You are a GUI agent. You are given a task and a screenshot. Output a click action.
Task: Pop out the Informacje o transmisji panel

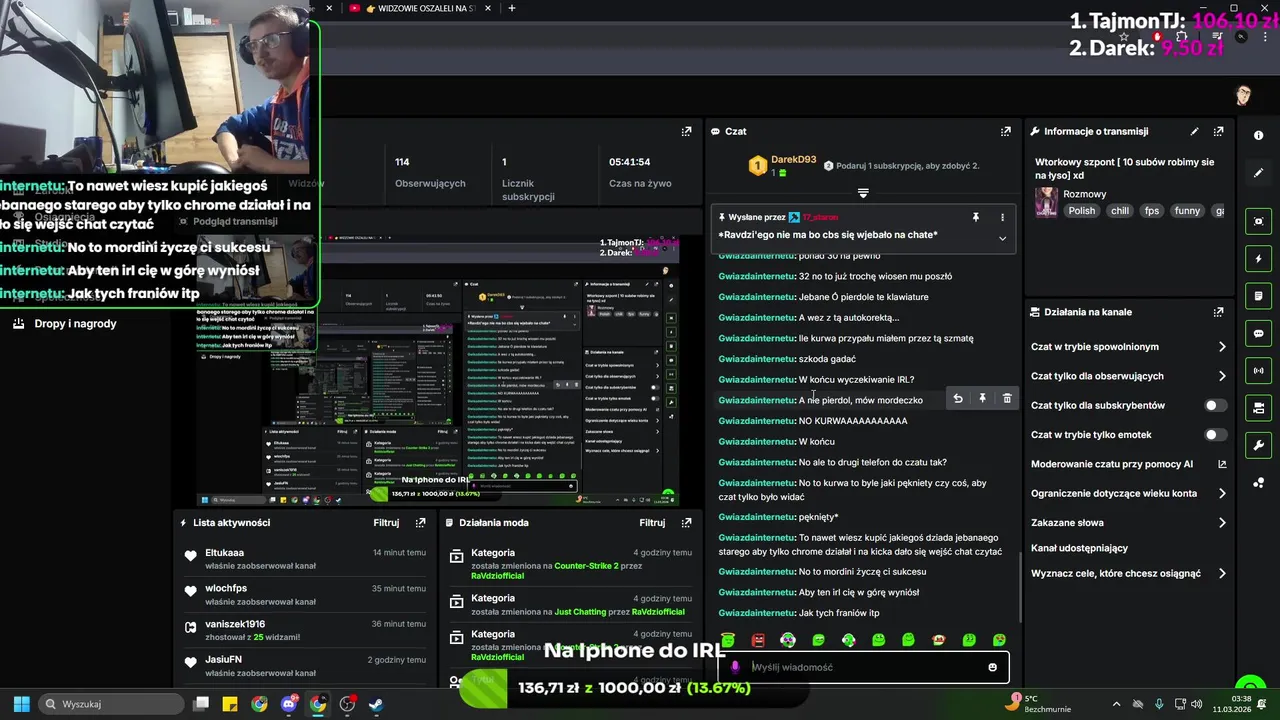pyautogui.click(x=1218, y=131)
